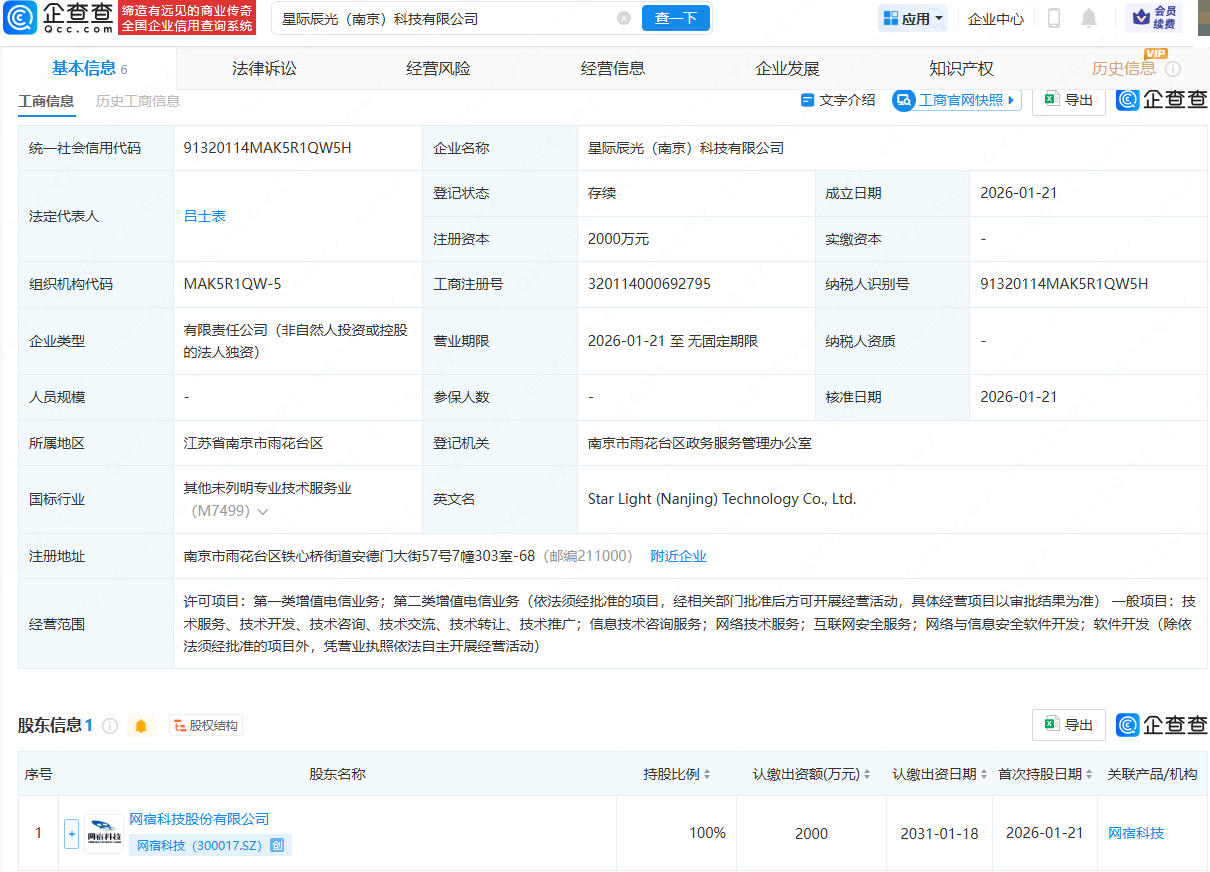Expand the plus icon on shareholder row 1
This screenshot has width=1210, height=872.
coord(71,833)
